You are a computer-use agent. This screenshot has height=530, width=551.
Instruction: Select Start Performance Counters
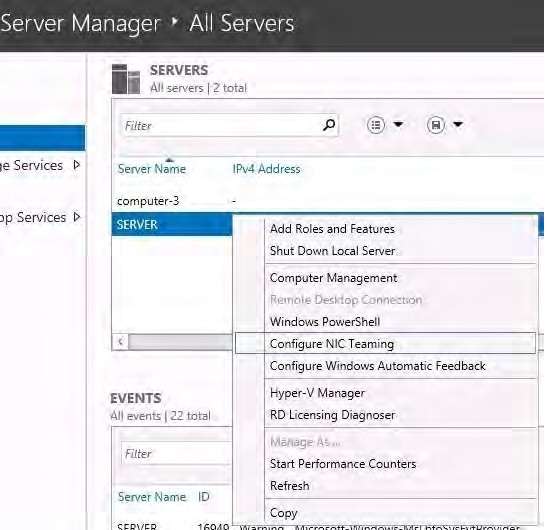343,464
